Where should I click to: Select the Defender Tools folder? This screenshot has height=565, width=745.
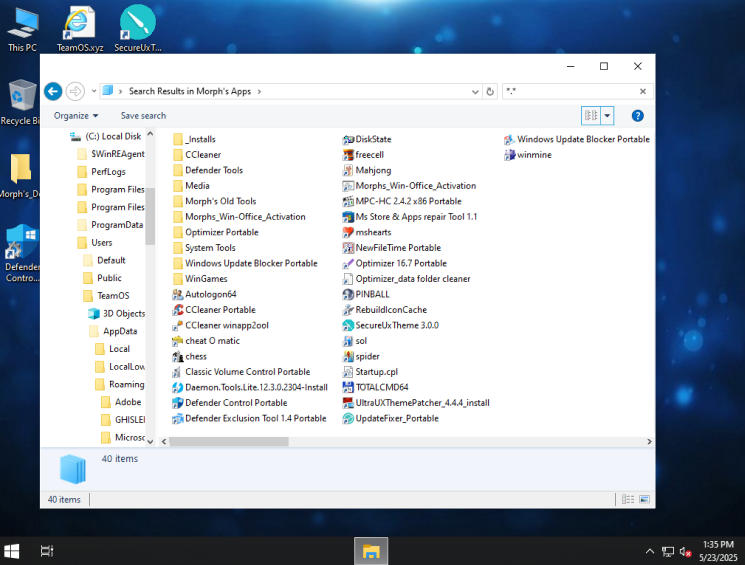pyautogui.click(x=208, y=170)
